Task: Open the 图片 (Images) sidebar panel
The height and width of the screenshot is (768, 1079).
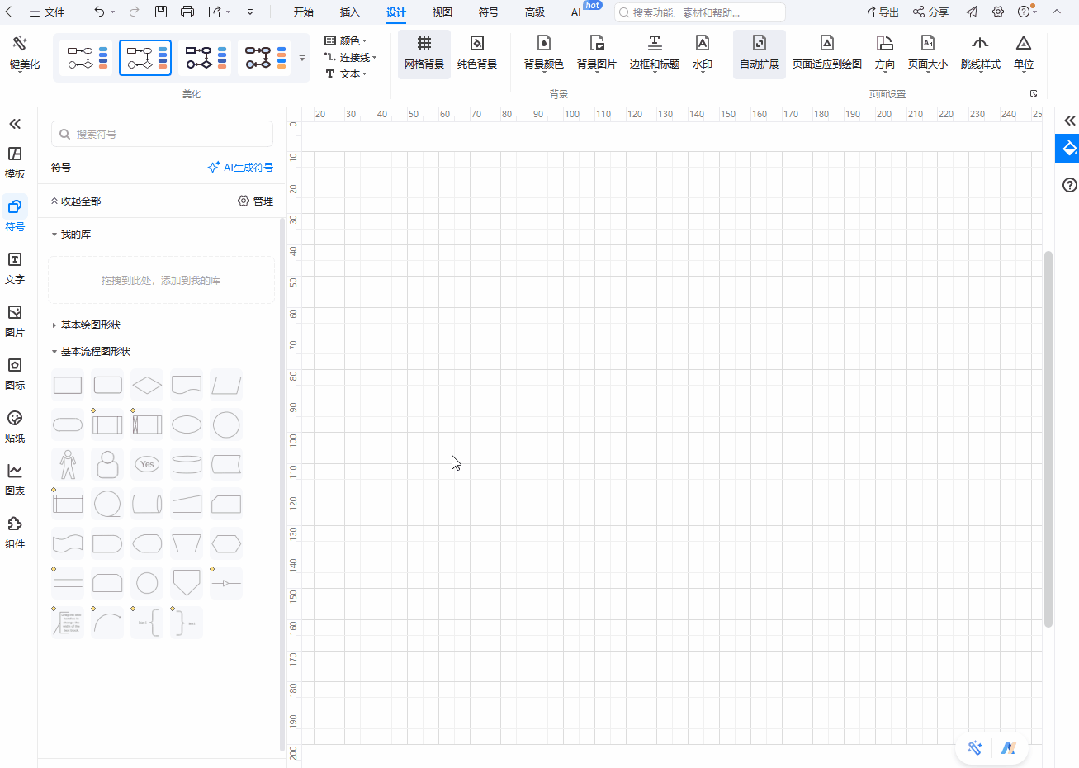Action: coord(15,319)
